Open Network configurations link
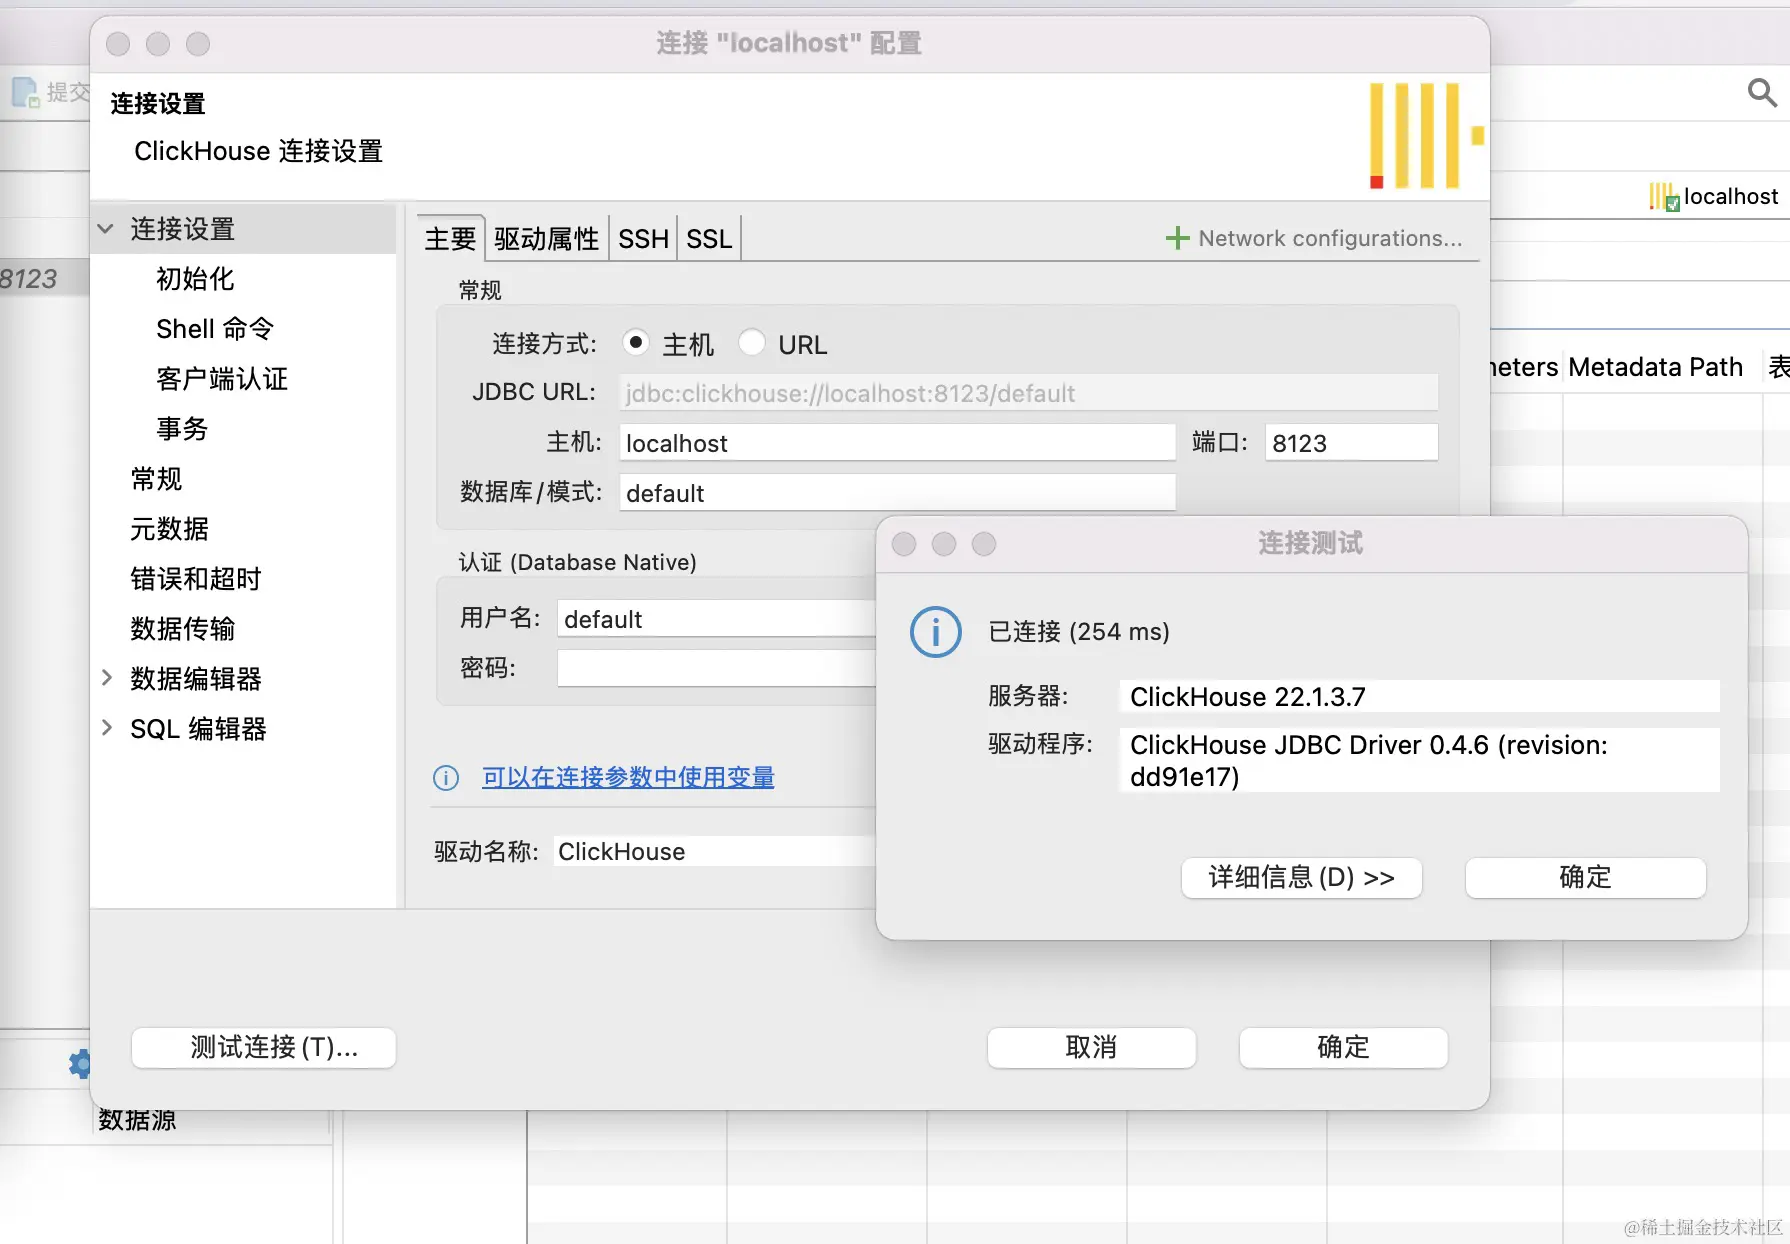 click(x=1330, y=238)
